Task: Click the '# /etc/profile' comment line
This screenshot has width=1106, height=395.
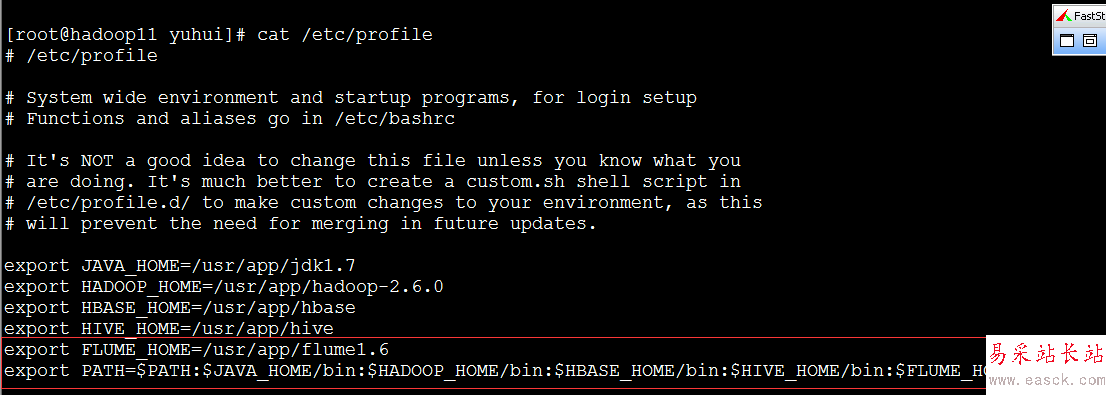Action: pos(81,56)
